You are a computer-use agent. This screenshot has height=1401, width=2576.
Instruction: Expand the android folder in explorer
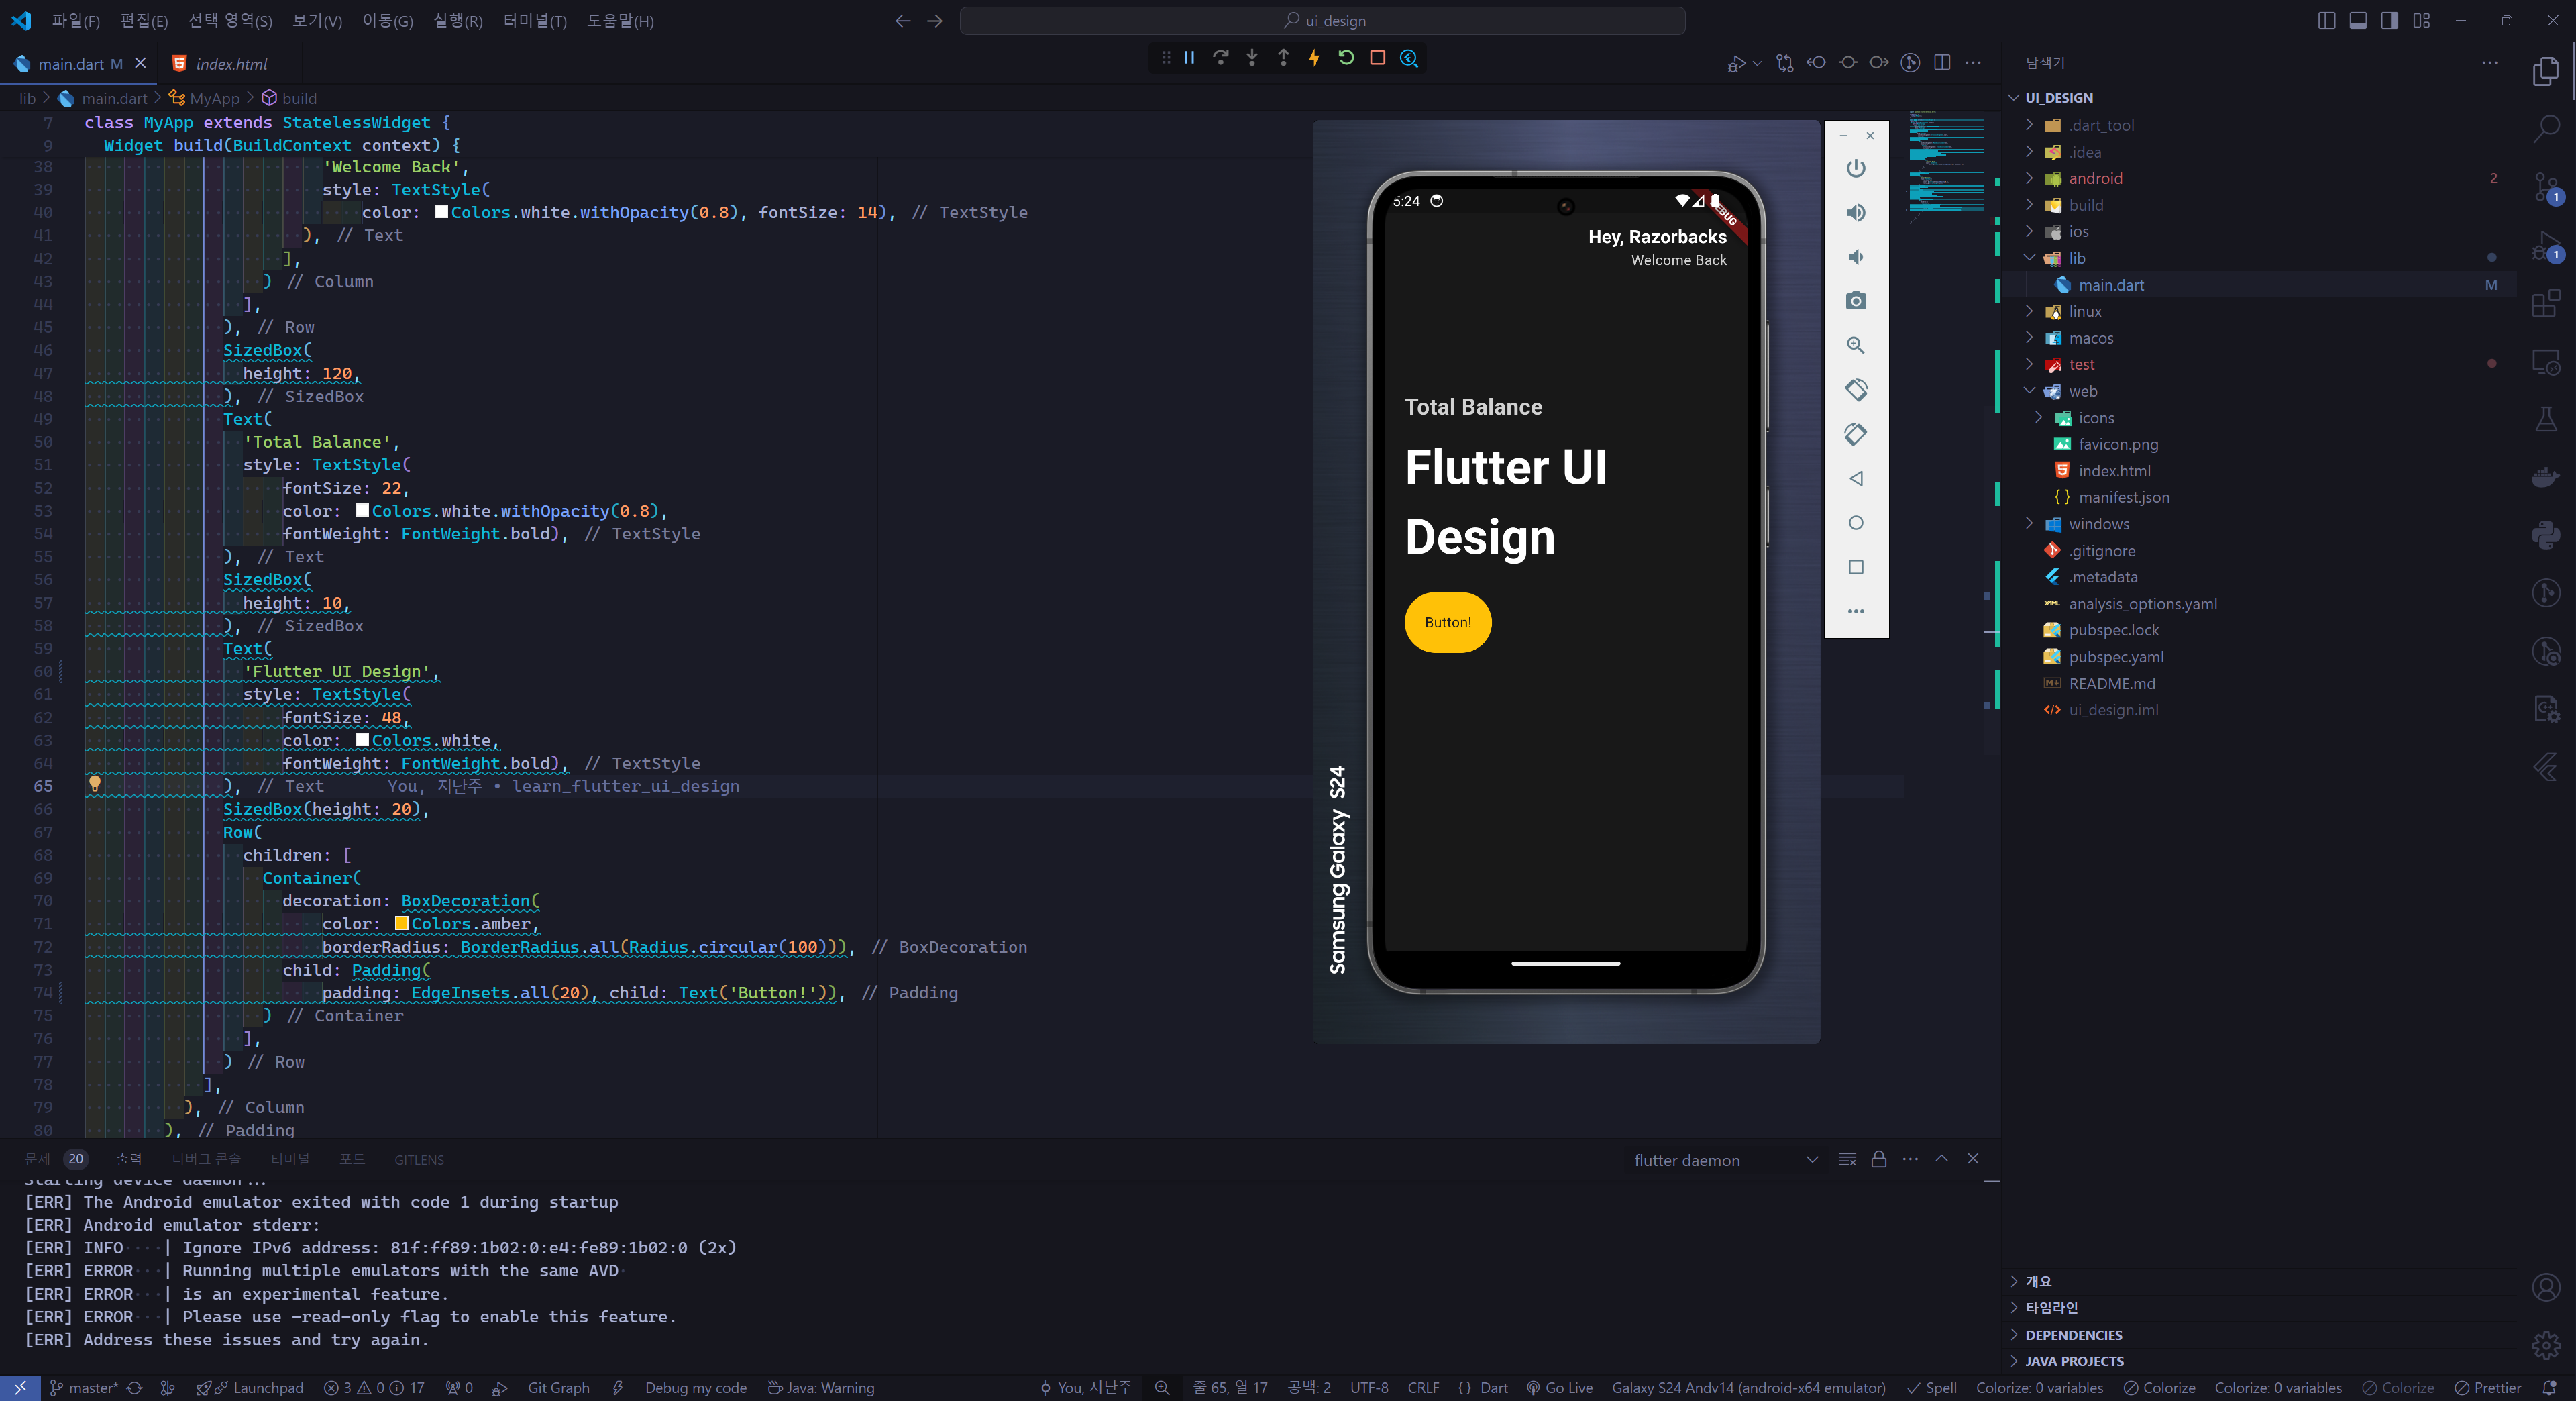click(x=2095, y=179)
